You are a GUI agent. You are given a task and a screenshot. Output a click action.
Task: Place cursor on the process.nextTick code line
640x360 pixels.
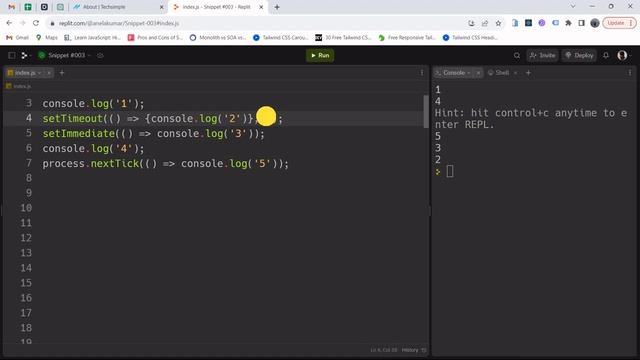pos(165,164)
